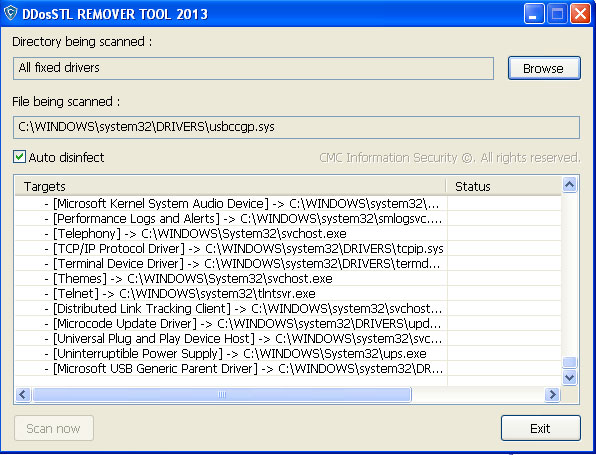Image resolution: width=596 pixels, height=455 pixels.
Task: Click the vertical scrollbar thumb
Action: click(569, 362)
